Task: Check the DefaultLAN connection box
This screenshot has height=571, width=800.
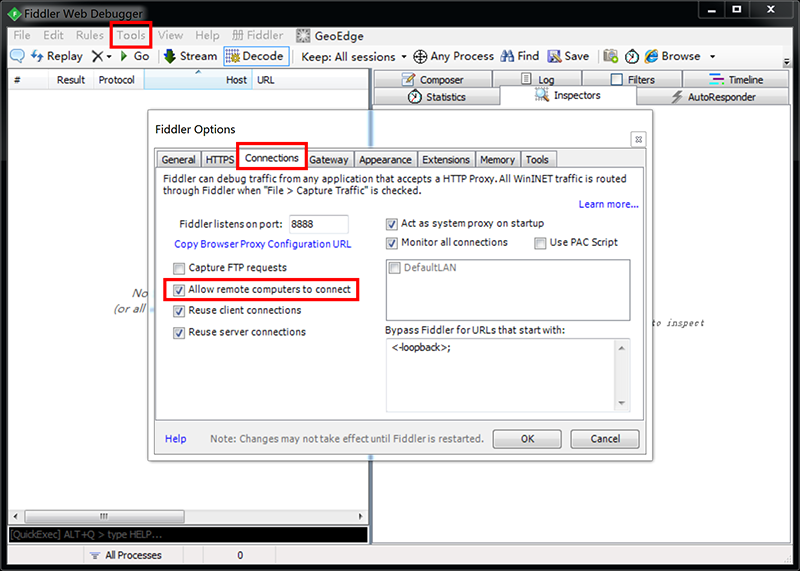Action: pyautogui.click(x=394, y=268)
